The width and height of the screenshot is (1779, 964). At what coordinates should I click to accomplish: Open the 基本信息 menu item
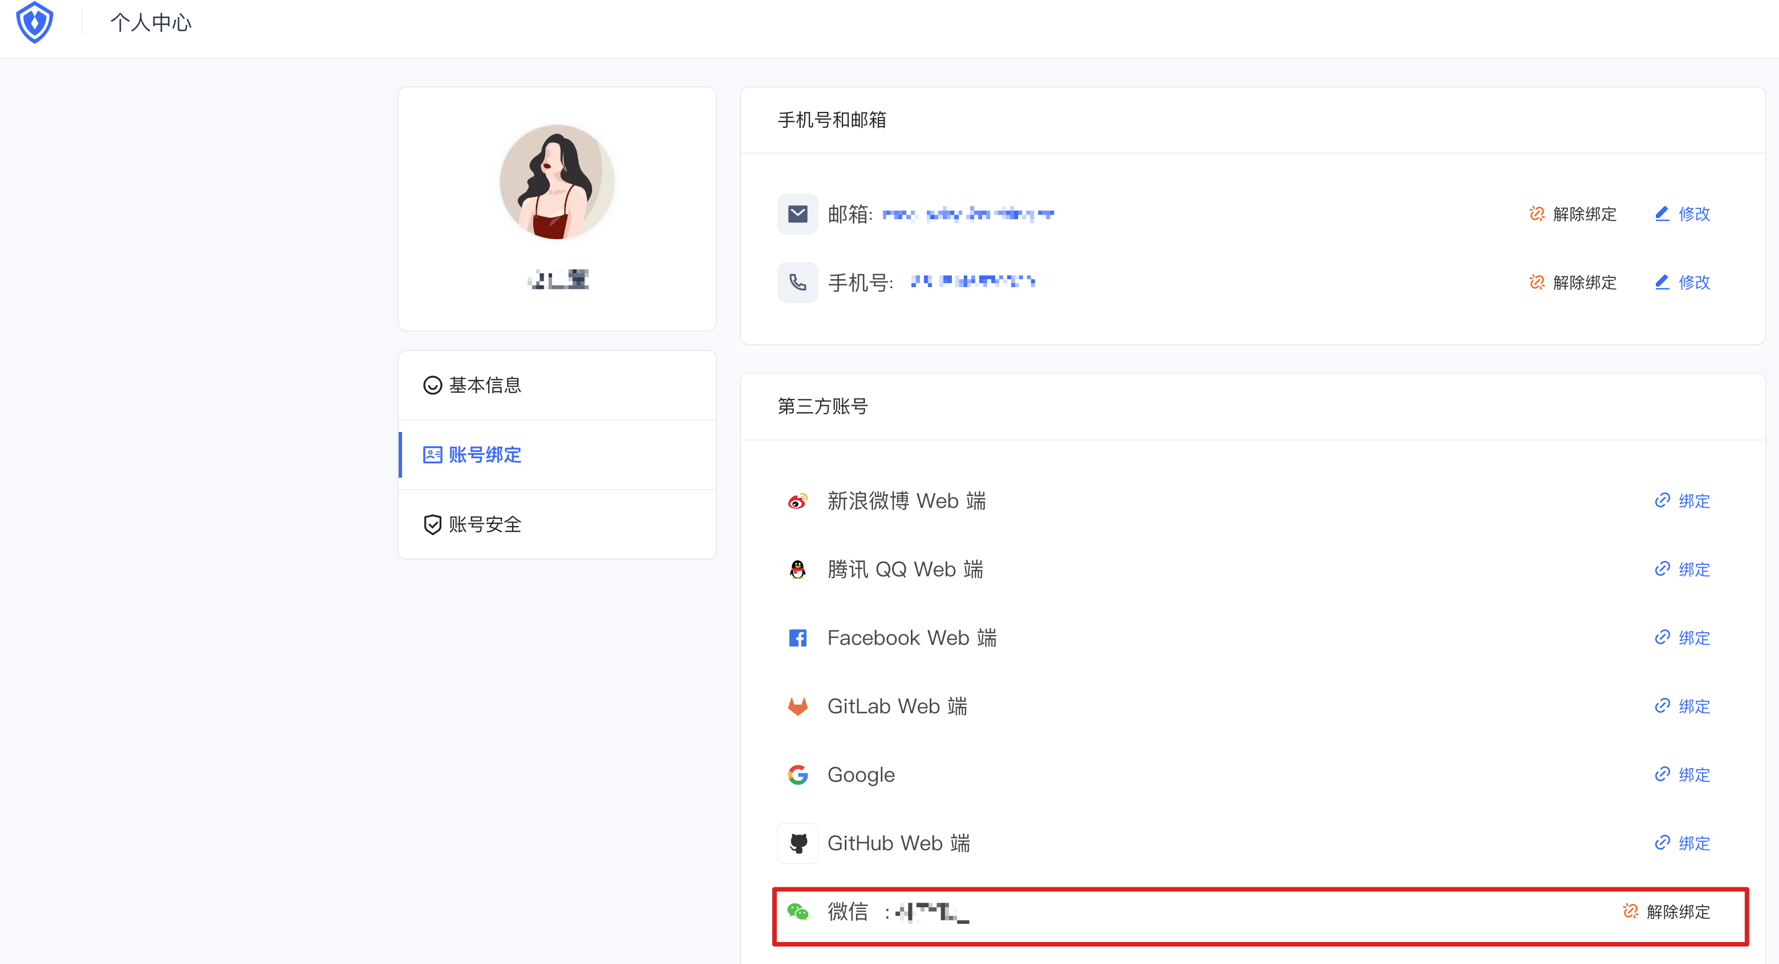(x=484, y=385)
